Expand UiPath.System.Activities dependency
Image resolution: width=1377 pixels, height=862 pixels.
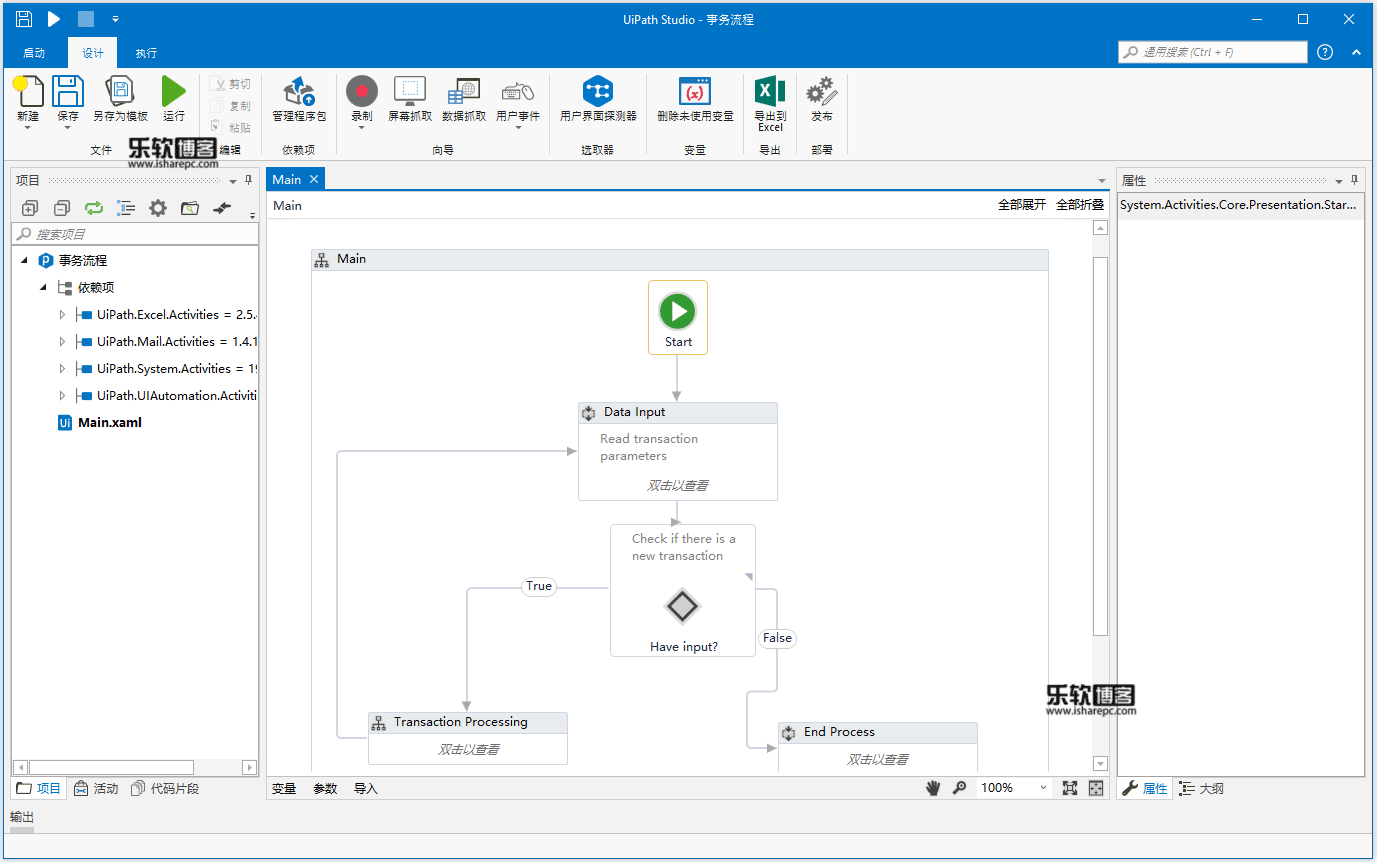(x=62, y=368)
